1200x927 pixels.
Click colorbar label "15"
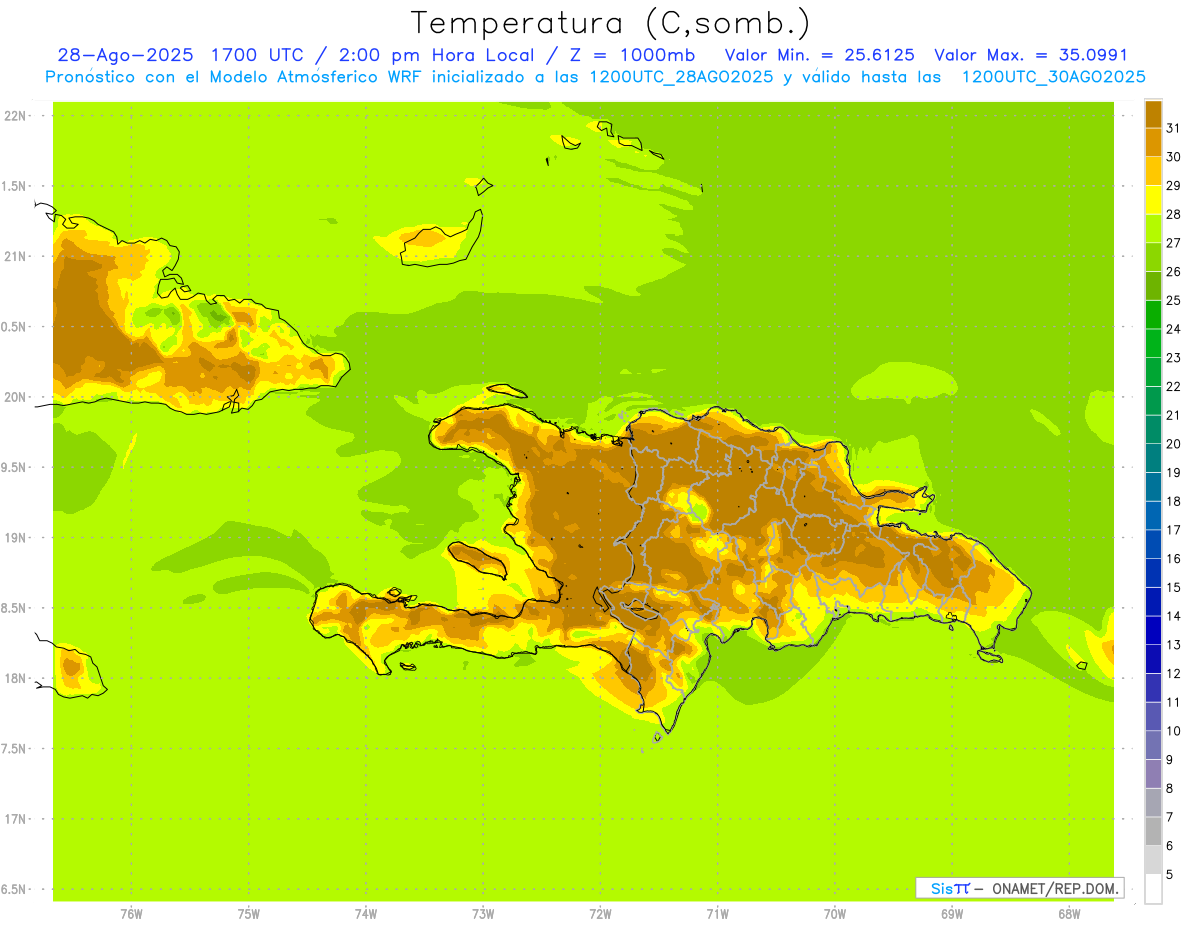coord(1173,587)
